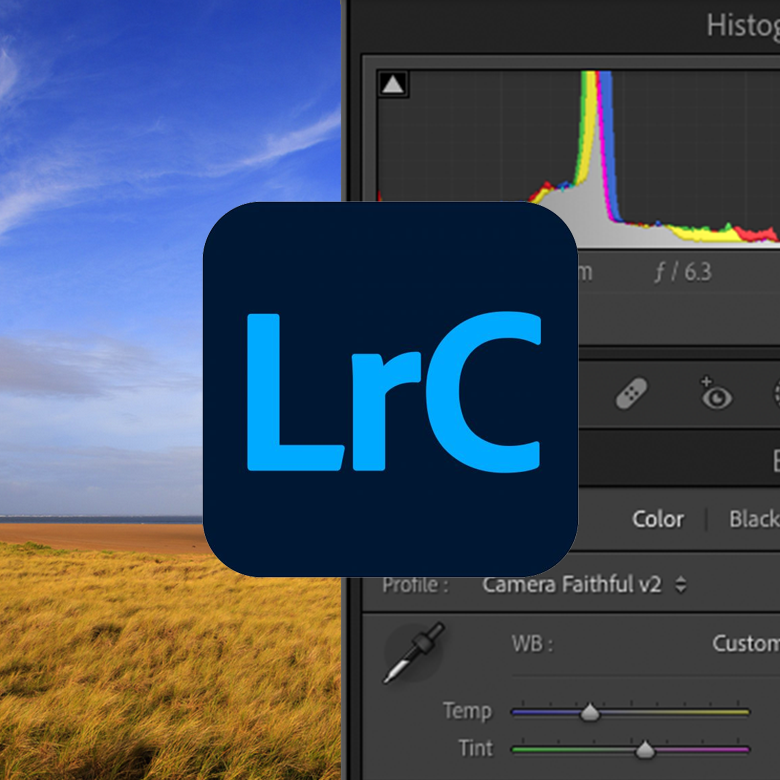Open the WB Custom preset dropdown

pyautogui.click(x=744, y=643)
